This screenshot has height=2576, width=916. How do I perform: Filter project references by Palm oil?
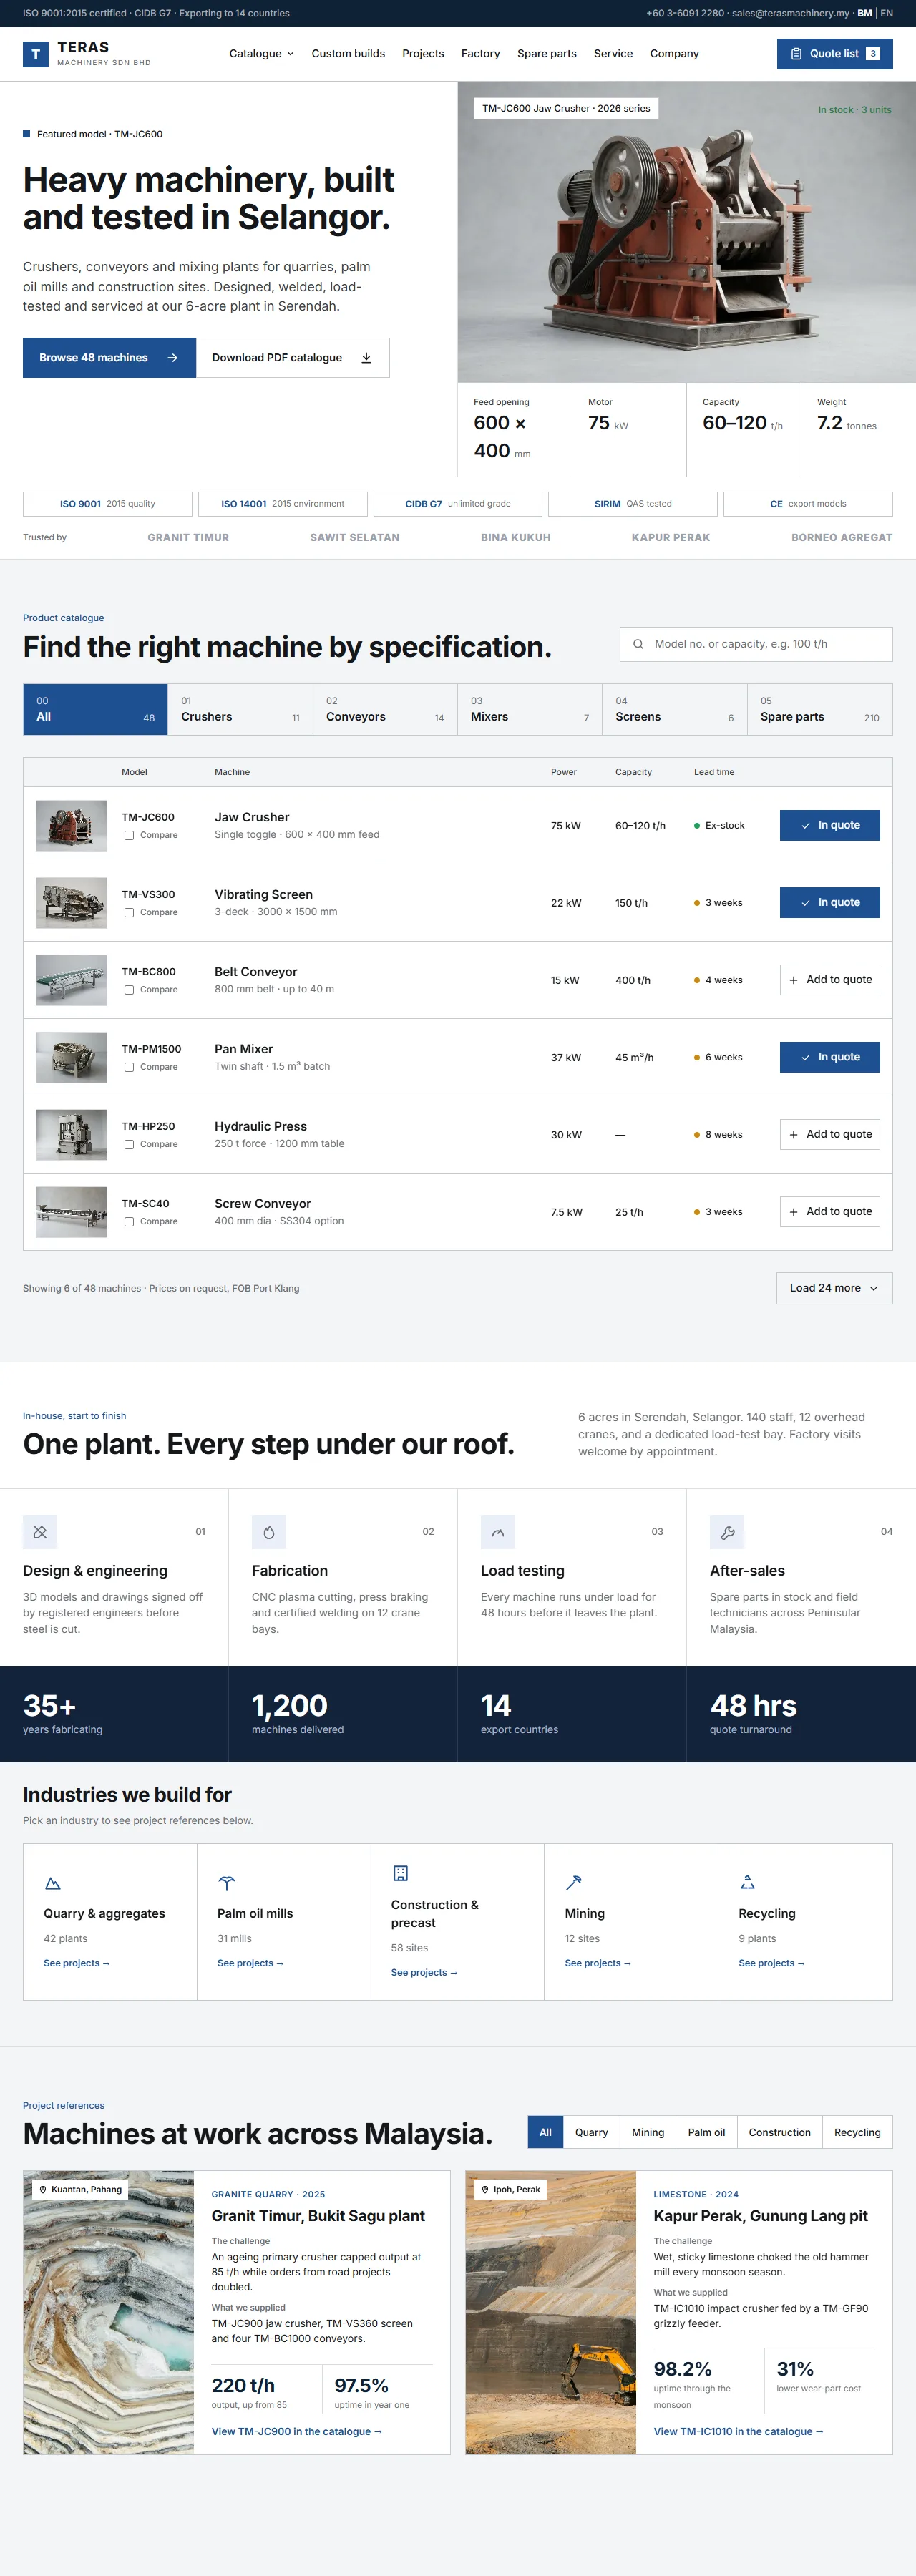(x=706, y=2132)
